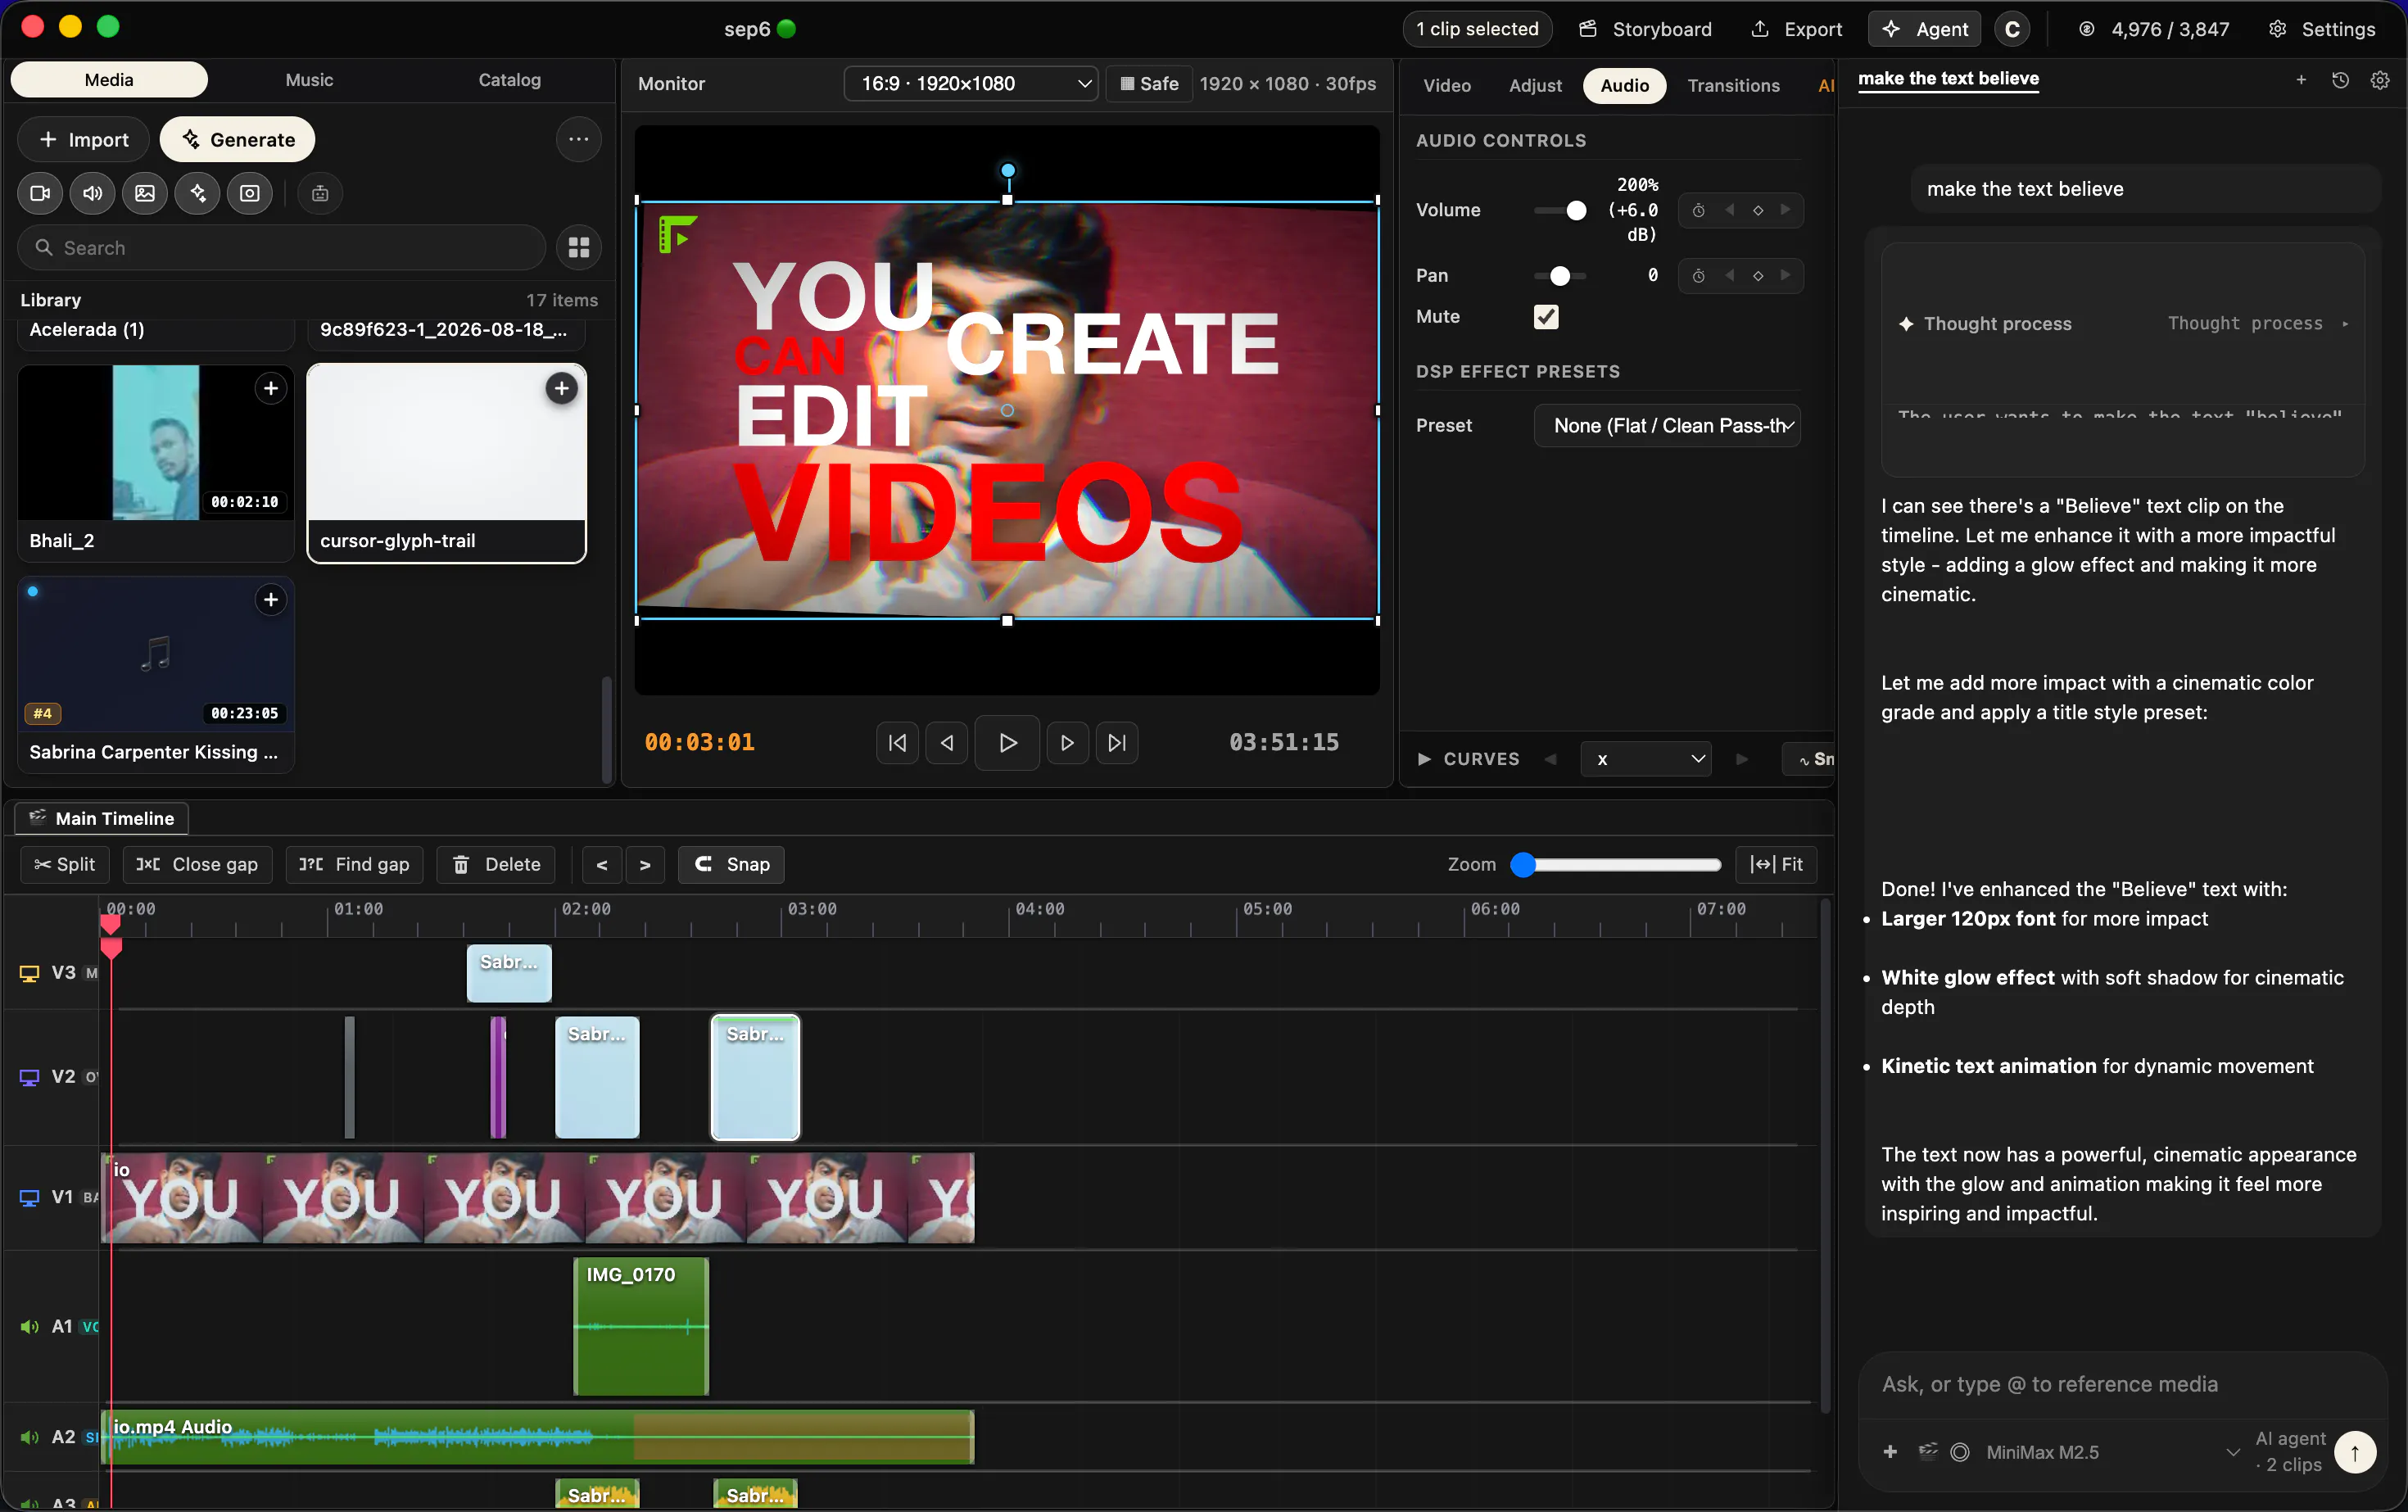Filter library by audio speaker icon
2408x1512 pixels.
[x=92, y=193]
